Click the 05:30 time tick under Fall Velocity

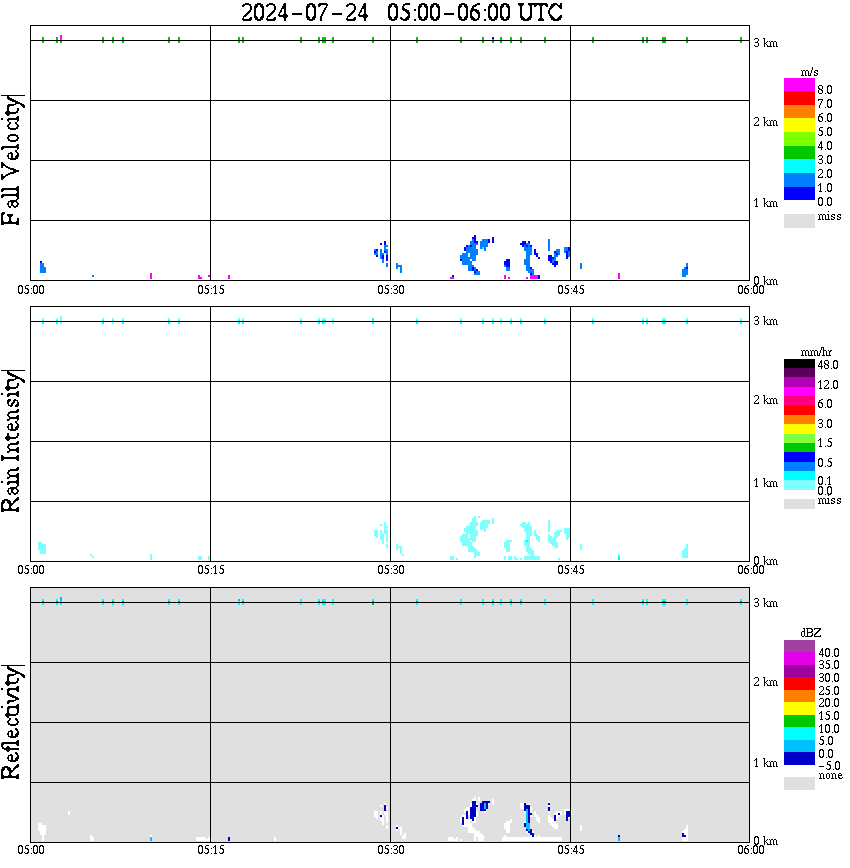(x=390, y=290)
